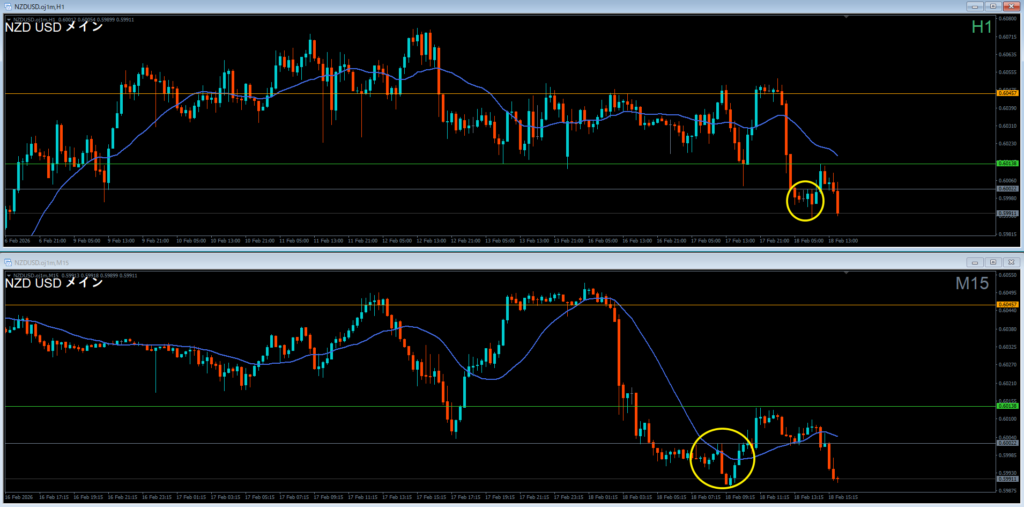Viewport: 1024px width, 507px height.
Task: Click the orange price label on M15 chart
Action: click(1008, 304)
